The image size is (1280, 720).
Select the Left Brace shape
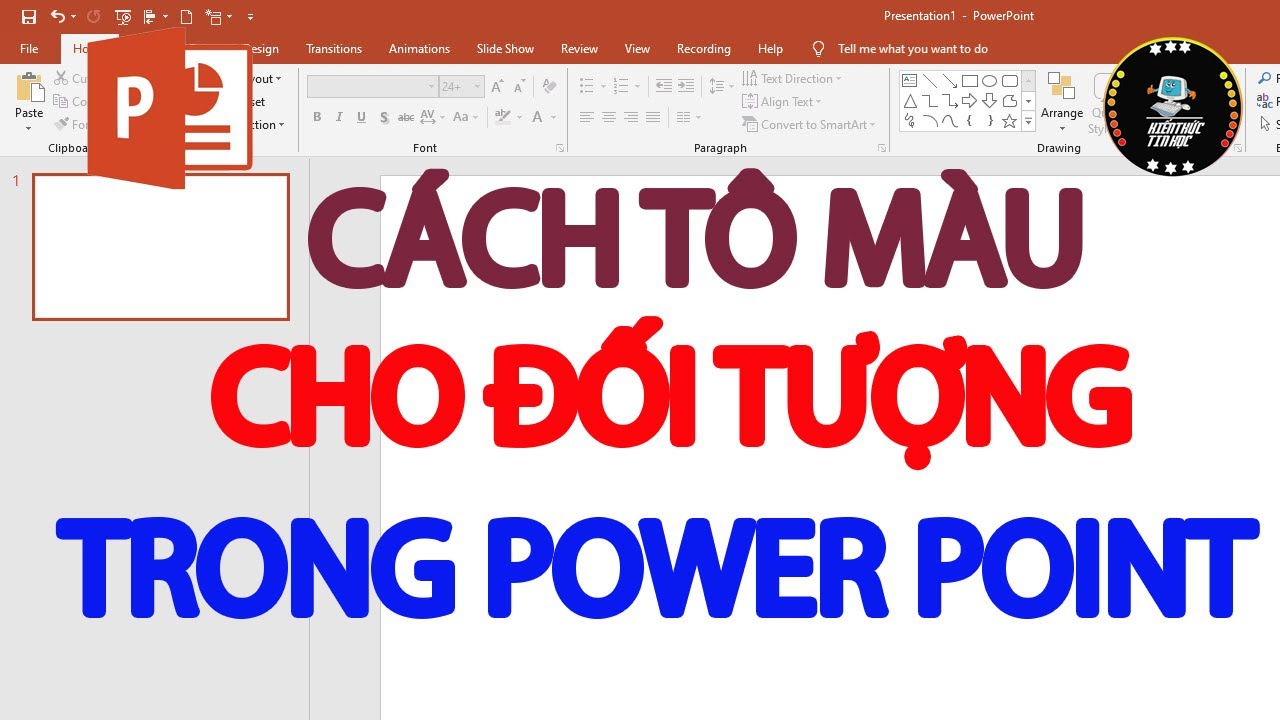970,121
